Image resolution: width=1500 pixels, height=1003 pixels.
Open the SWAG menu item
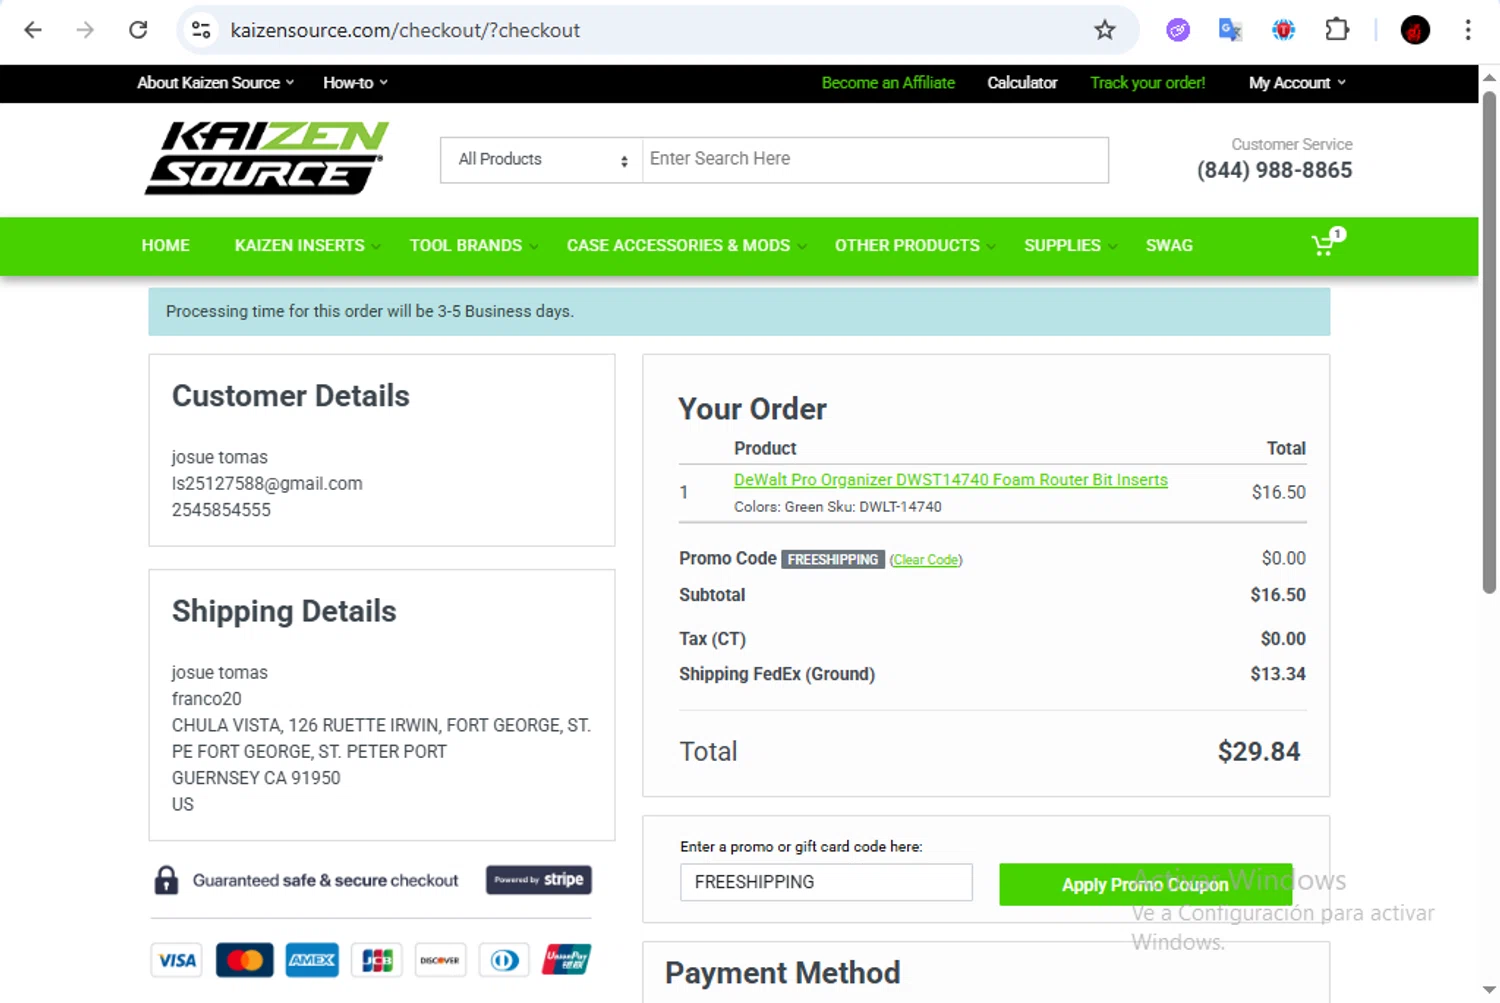[1169, 245]
